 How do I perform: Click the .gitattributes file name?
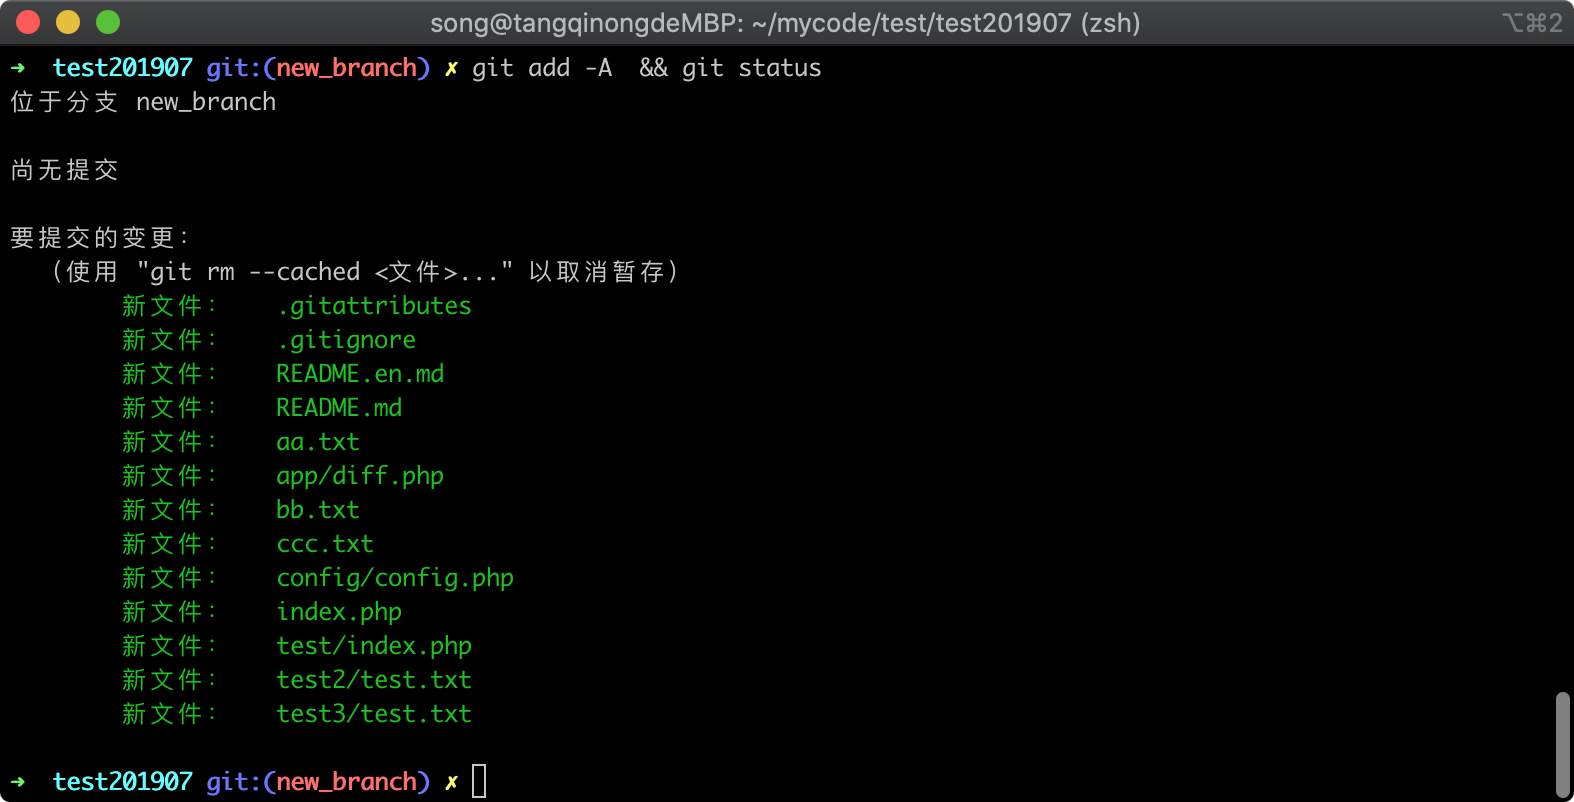tap(374, 306)
